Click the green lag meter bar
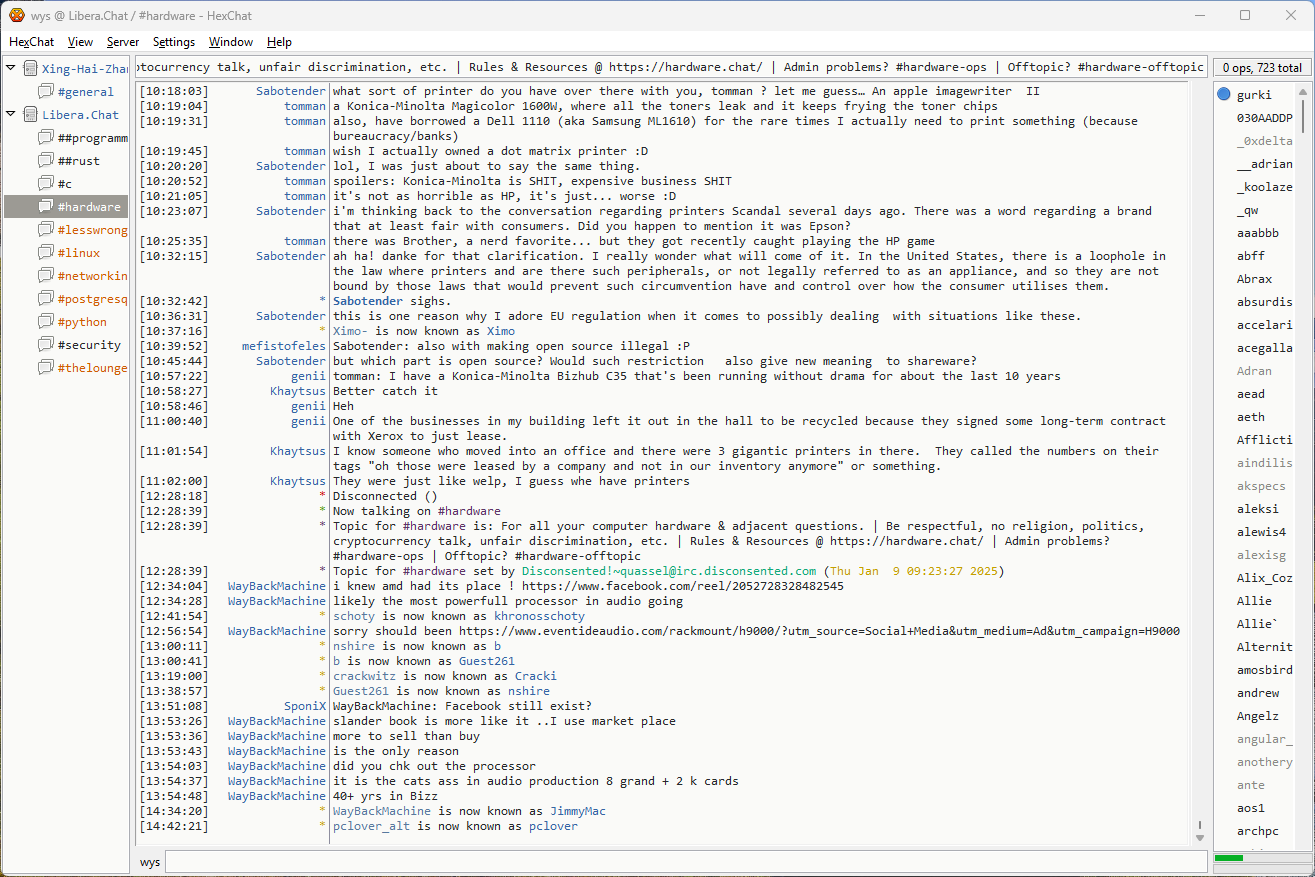 pyautogui.click(x=1228, y=858)
